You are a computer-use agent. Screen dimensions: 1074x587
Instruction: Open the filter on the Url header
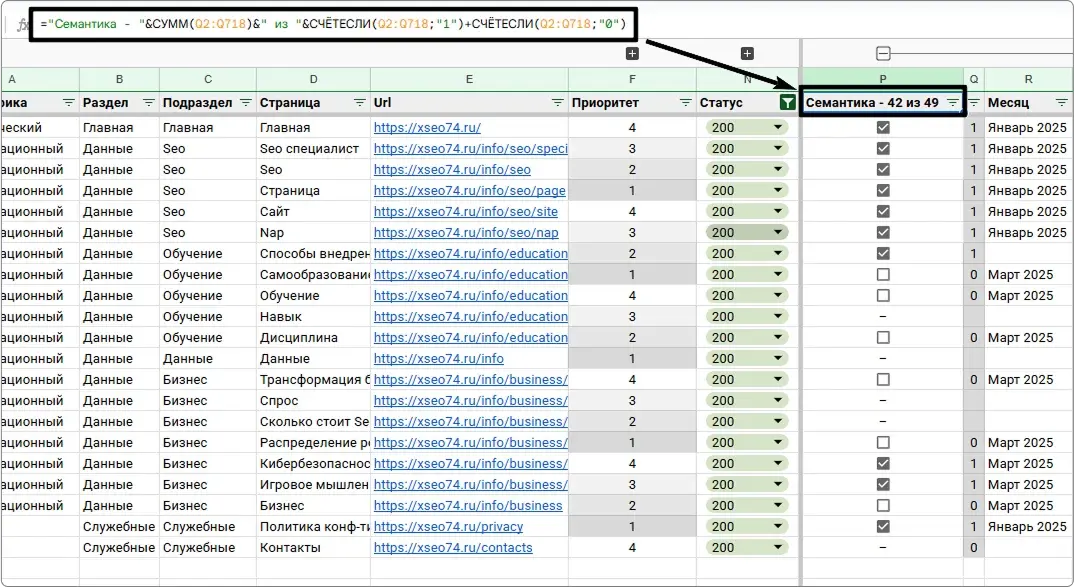[x=558, y=103]
